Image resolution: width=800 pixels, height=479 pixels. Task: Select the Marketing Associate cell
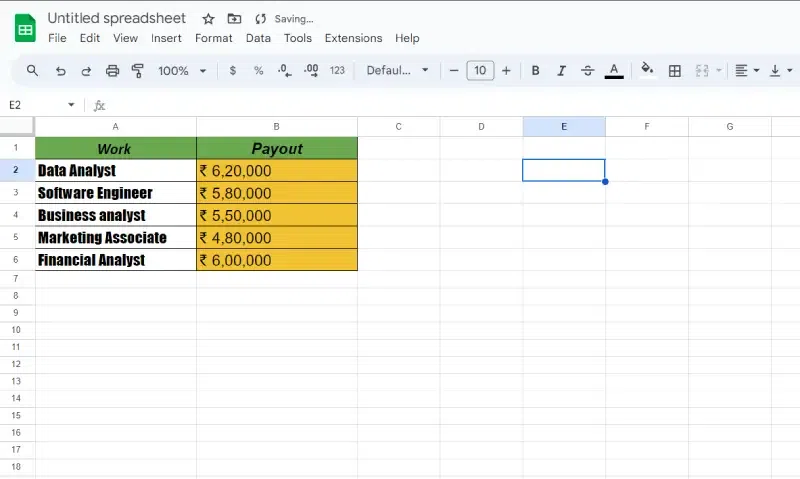click(x=116, y=238)
